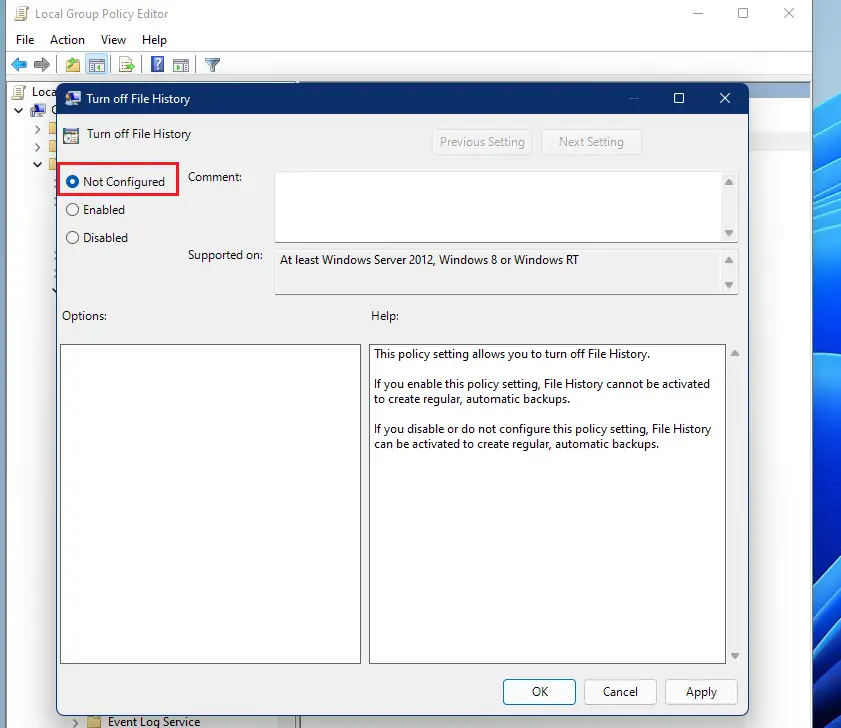This screenshot has height=728, width=841.
Task: Open the Help question mark toolbar icon
Action: pyautogui.click(x=157, y=64)
